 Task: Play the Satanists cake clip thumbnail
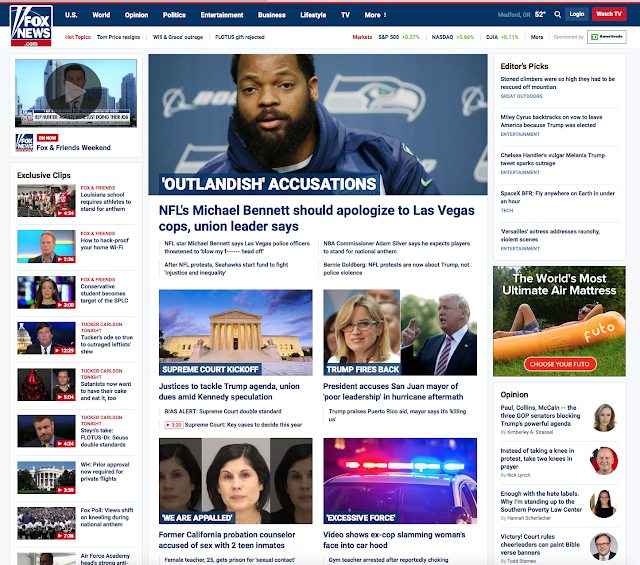46,385
